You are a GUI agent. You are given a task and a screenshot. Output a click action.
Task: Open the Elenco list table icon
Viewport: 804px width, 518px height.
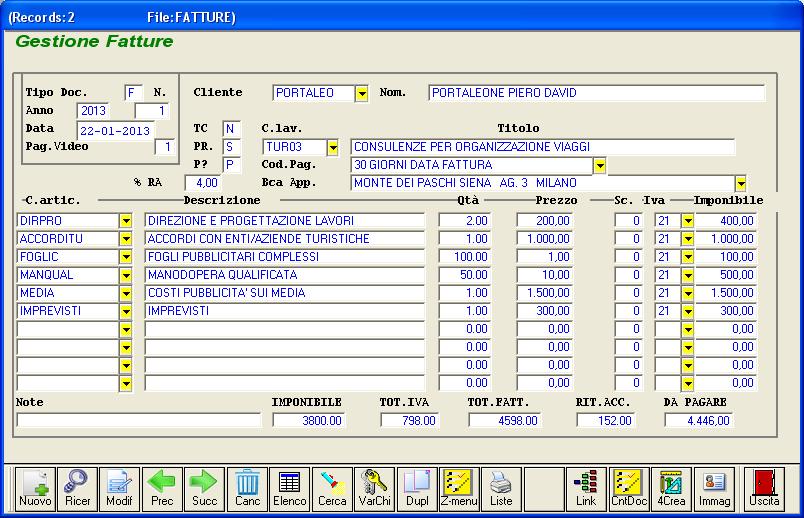290,489
